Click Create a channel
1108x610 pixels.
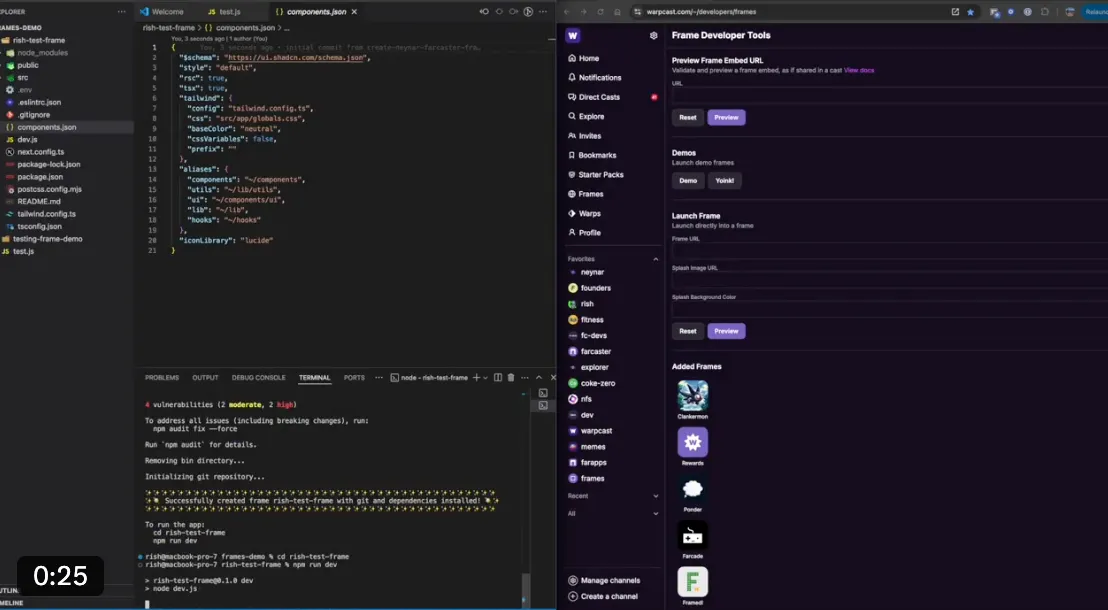[603, 597]
